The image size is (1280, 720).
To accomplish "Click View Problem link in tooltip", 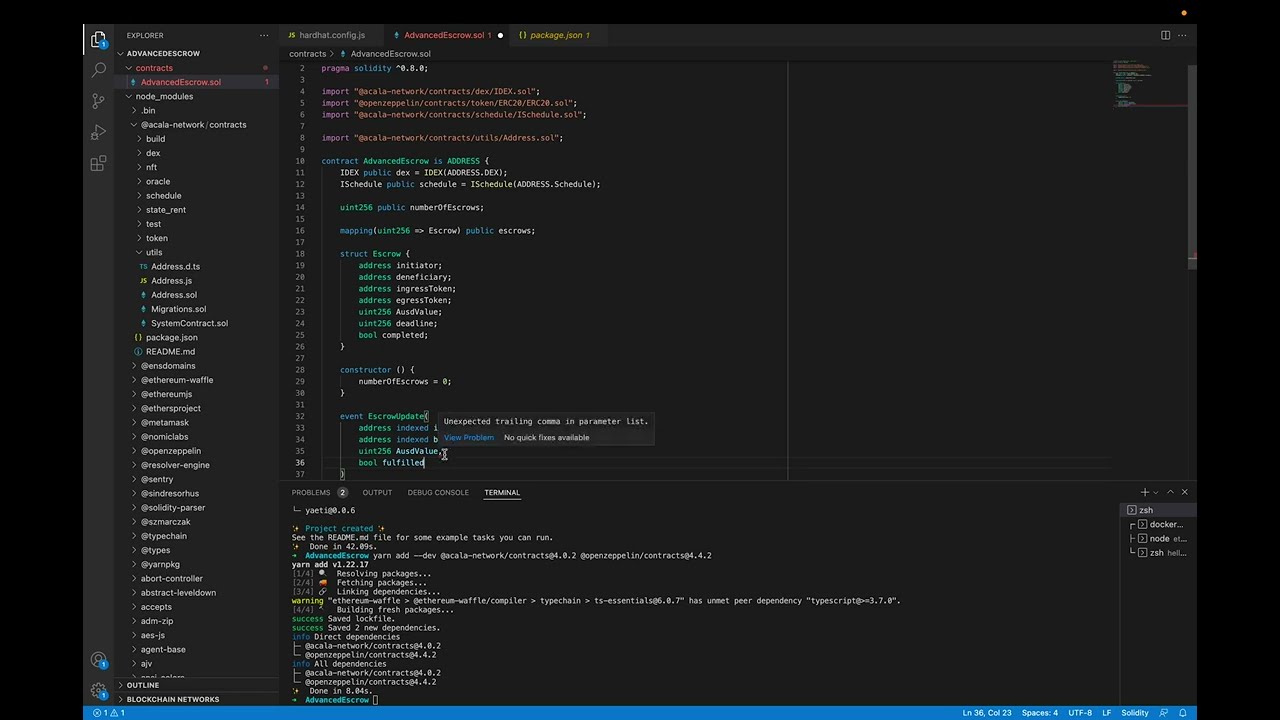I will 469,437.
